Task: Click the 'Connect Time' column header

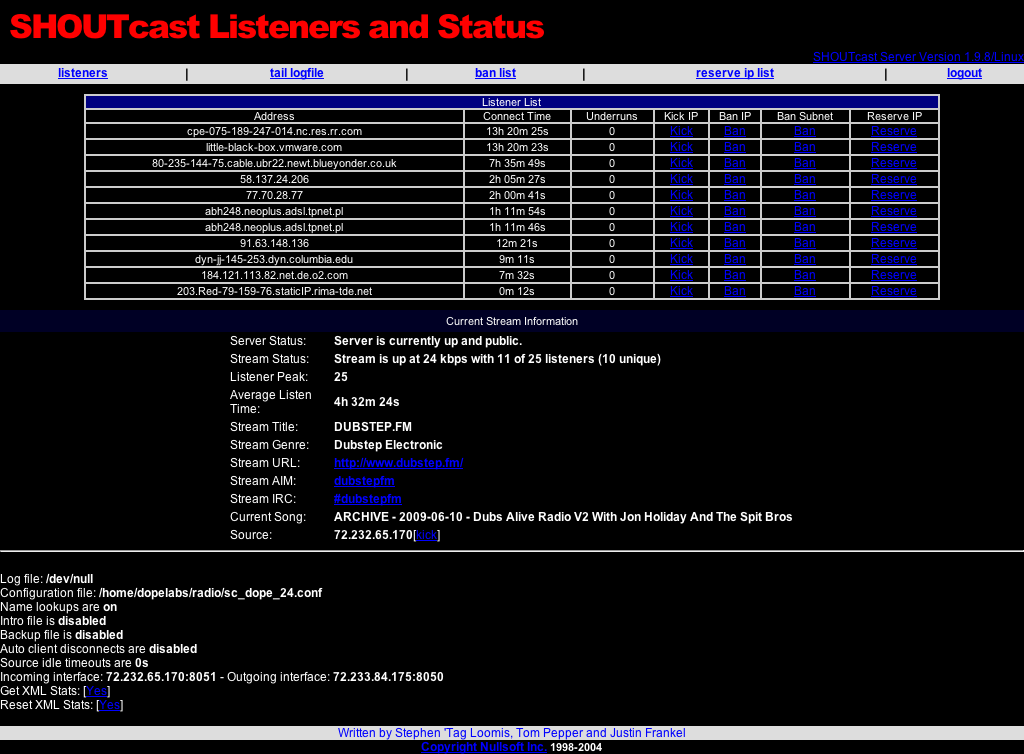Action: point(517,116)
